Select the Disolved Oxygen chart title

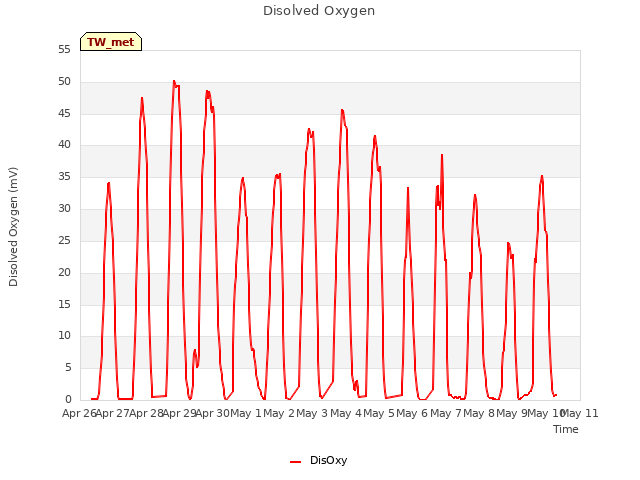click(x=319, y=11)
